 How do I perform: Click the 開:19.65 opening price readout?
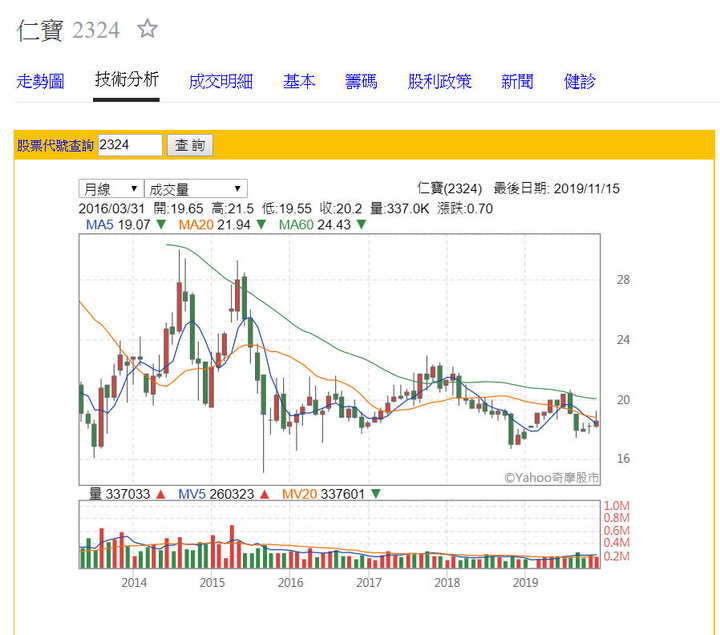point(178,209)
